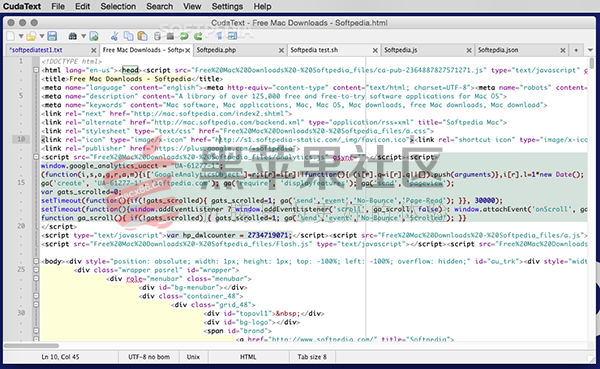Collapse the span id brand fold
Image resolution: width=600 pixels, height=369 pixels.
36,331
